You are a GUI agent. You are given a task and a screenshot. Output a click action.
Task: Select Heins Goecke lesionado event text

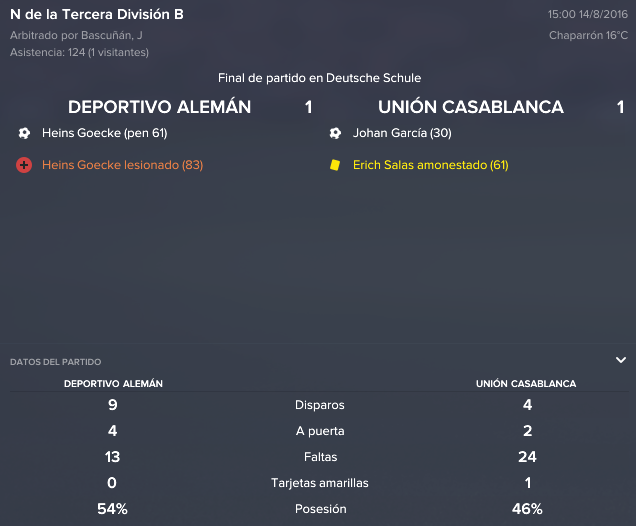tap(122, 165)
